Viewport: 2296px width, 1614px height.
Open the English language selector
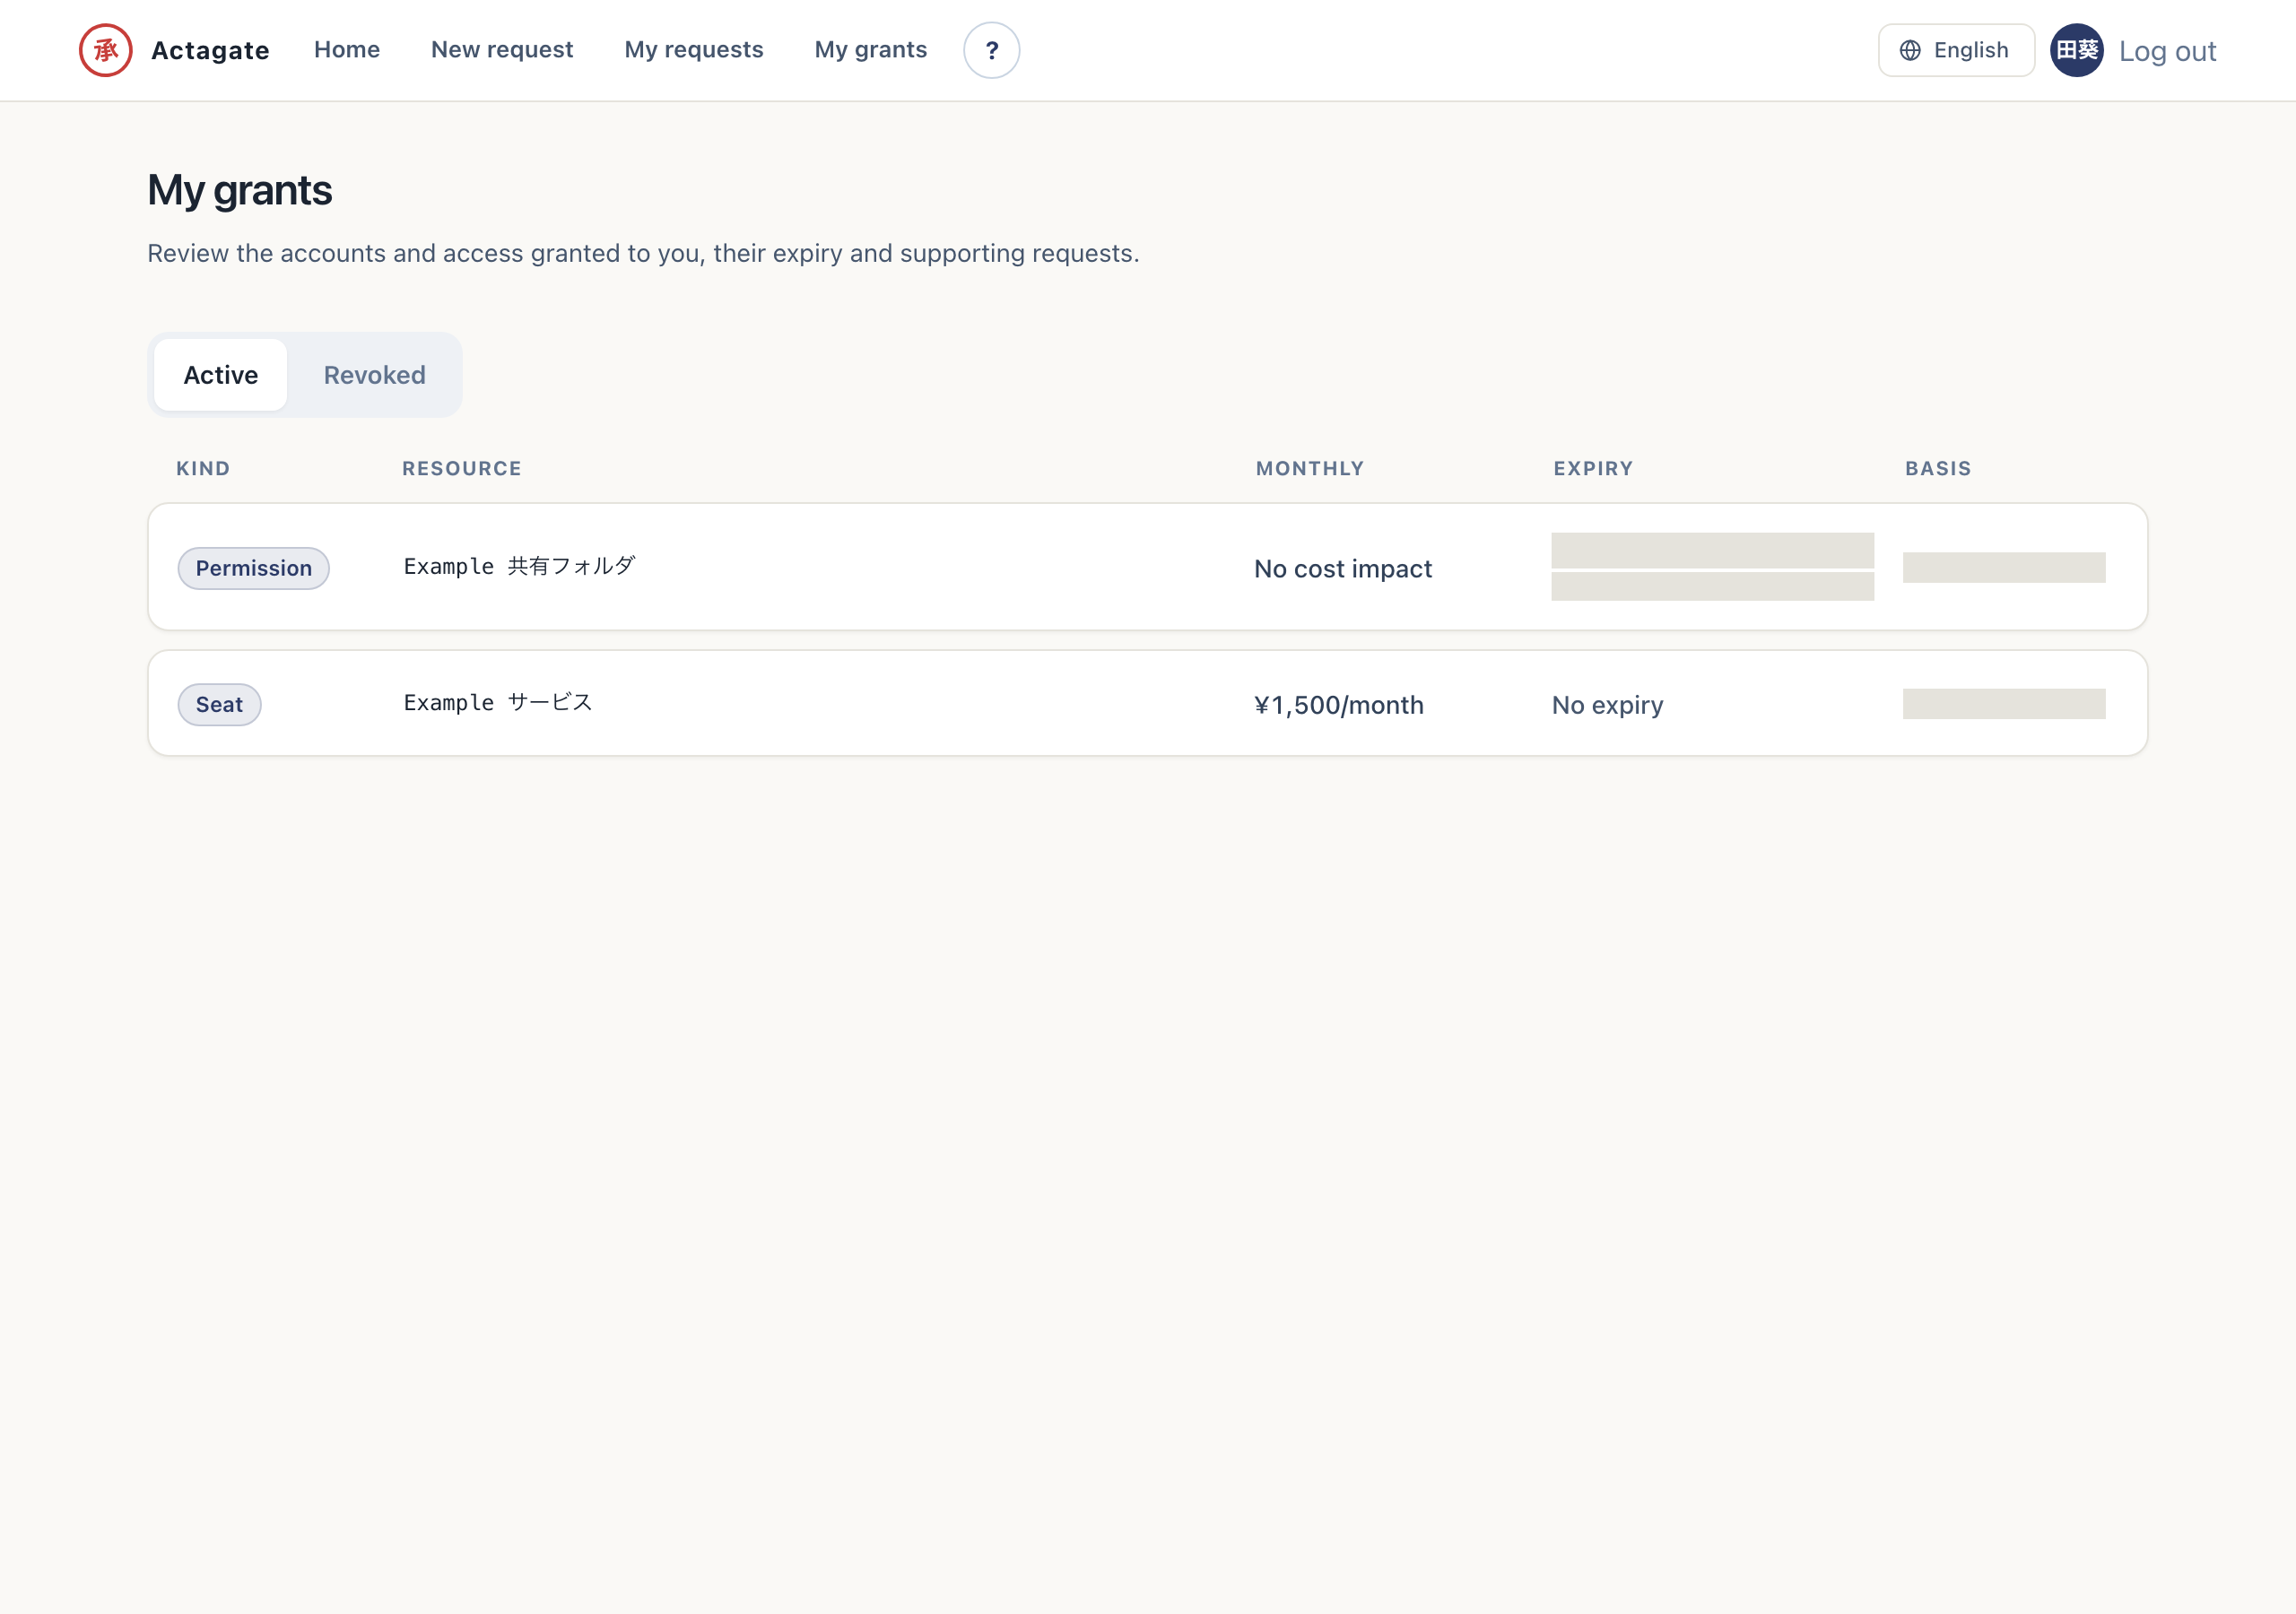pyautogui.click(x=1955, y=50)
